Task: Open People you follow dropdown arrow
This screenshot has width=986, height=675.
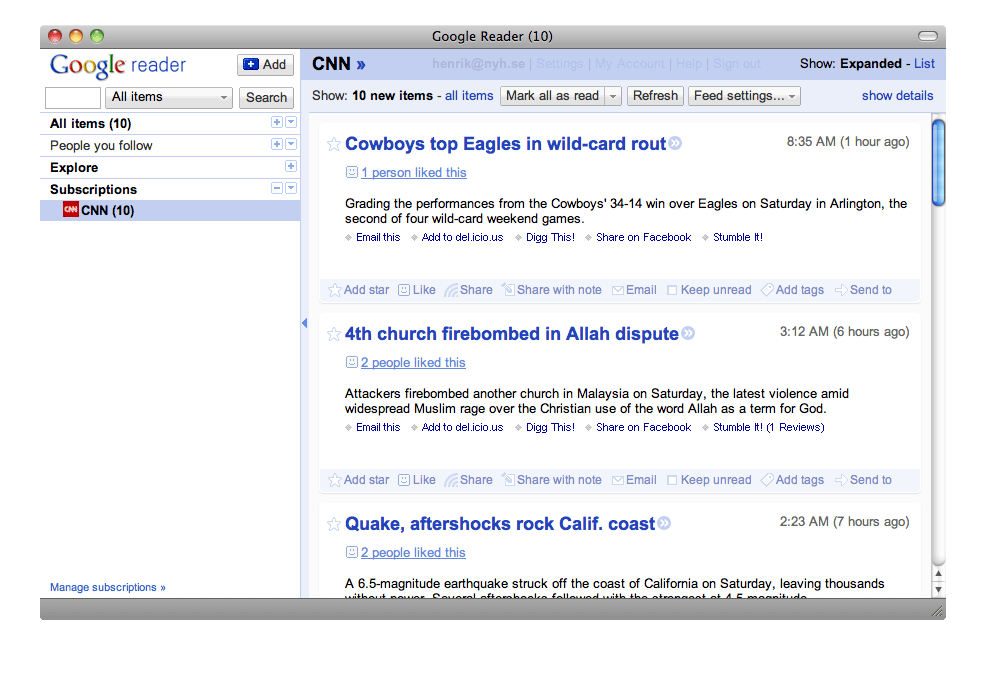Action: coord(291,144)
